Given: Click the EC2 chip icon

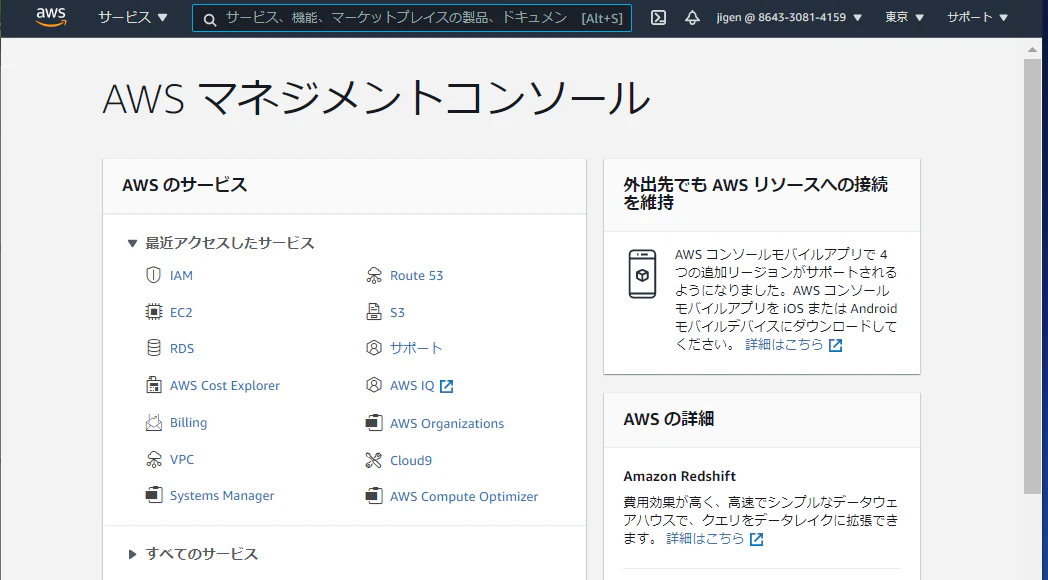Looking at the screenshot, I should click(x=154, y=311).
